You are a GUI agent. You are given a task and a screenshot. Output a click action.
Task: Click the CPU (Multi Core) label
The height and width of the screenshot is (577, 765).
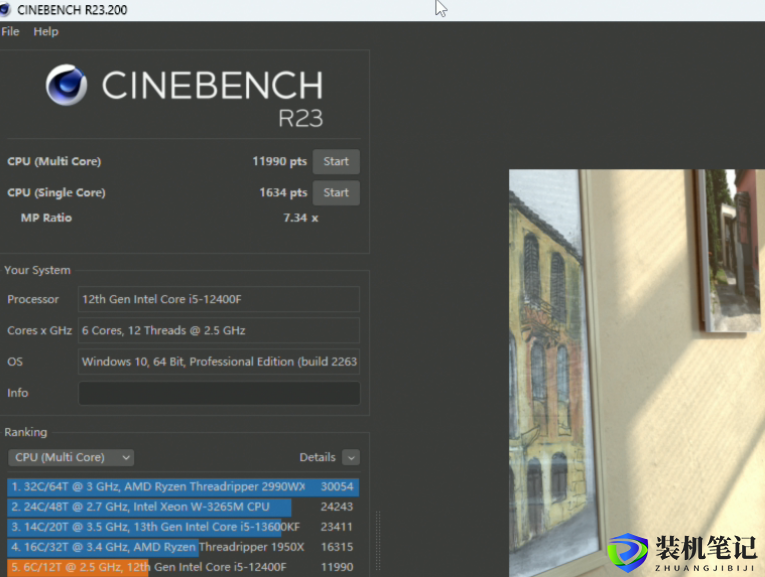click(54, 161)
